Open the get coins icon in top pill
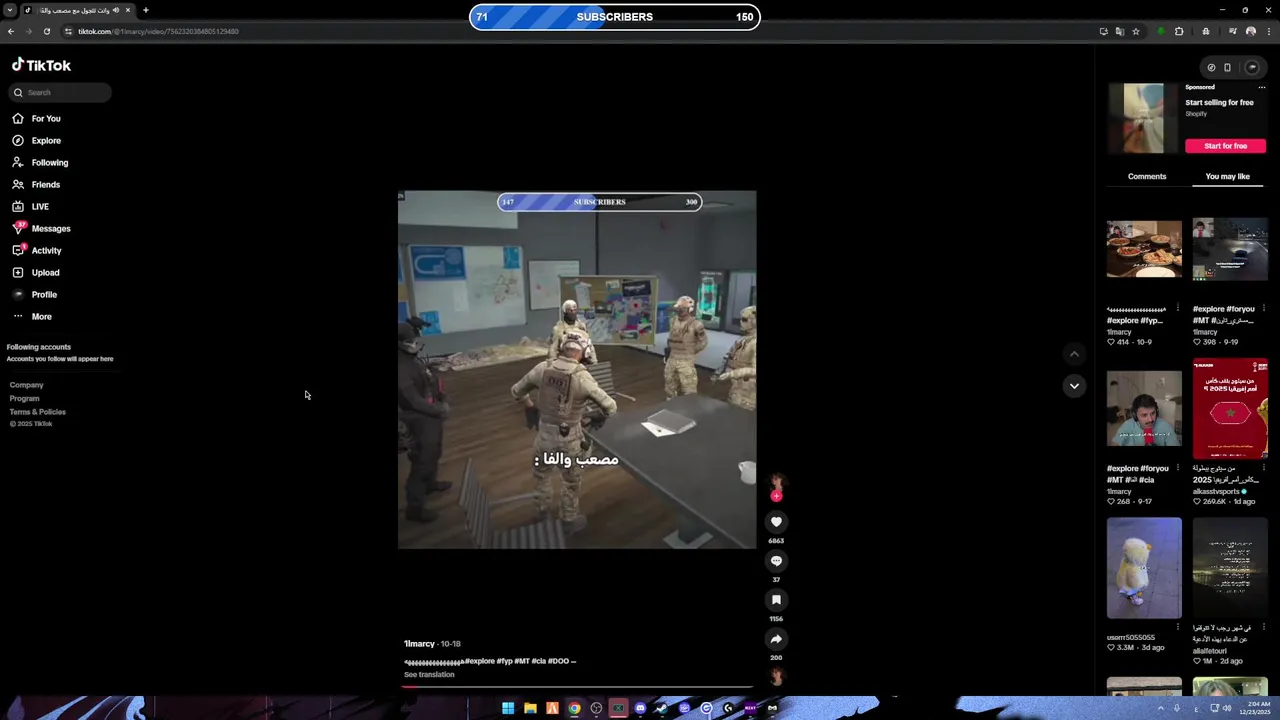The width and height of the screenshot is (1280, 720). click(1211, 68)
